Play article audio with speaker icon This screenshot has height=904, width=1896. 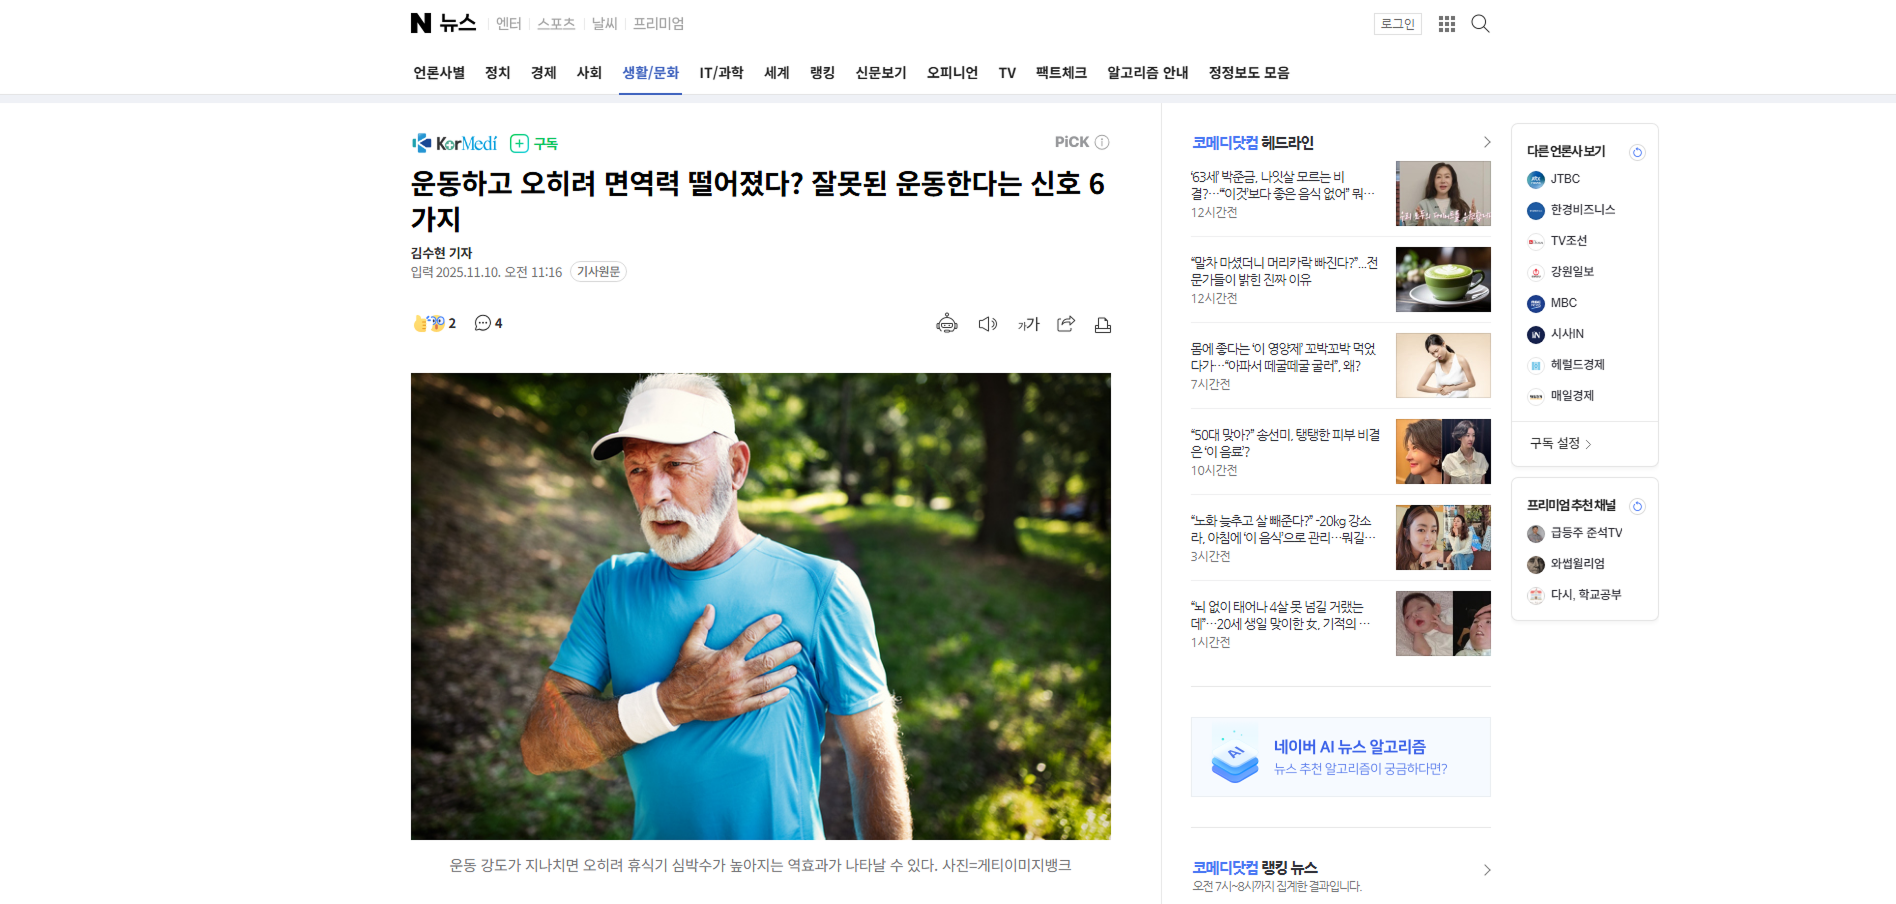988,324
